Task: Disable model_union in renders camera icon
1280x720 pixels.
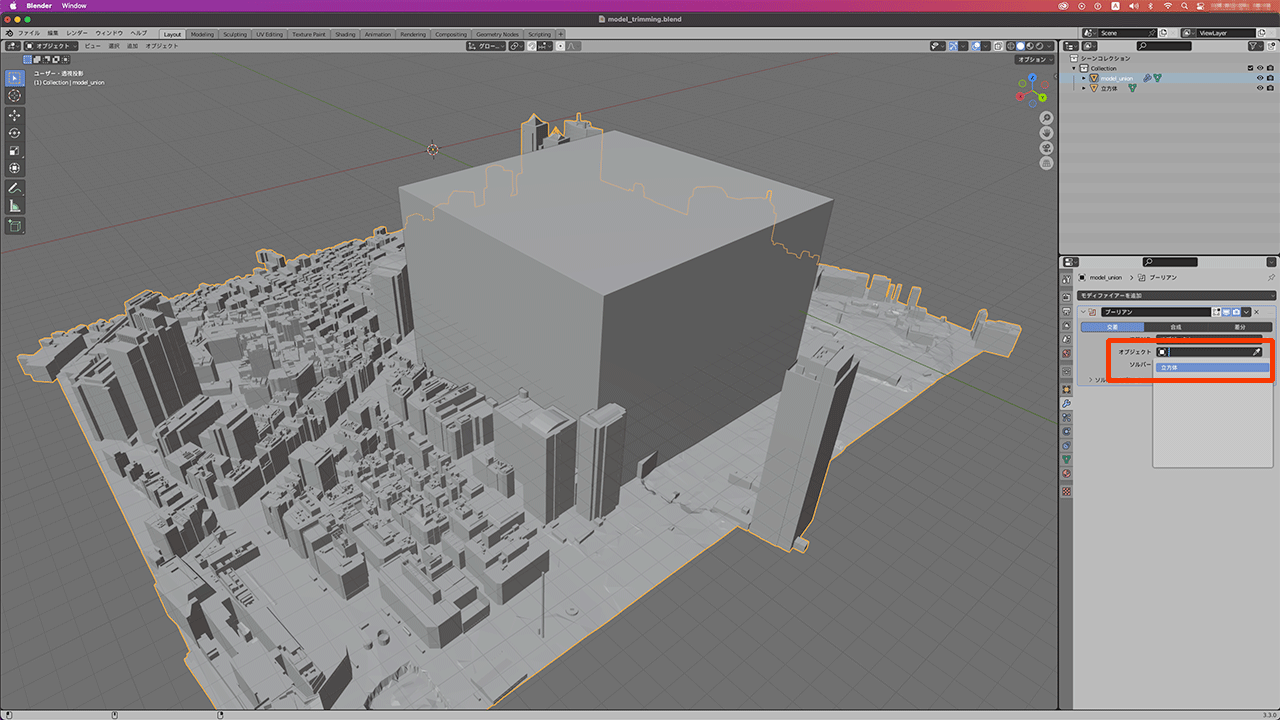Action: (1270, 78)
